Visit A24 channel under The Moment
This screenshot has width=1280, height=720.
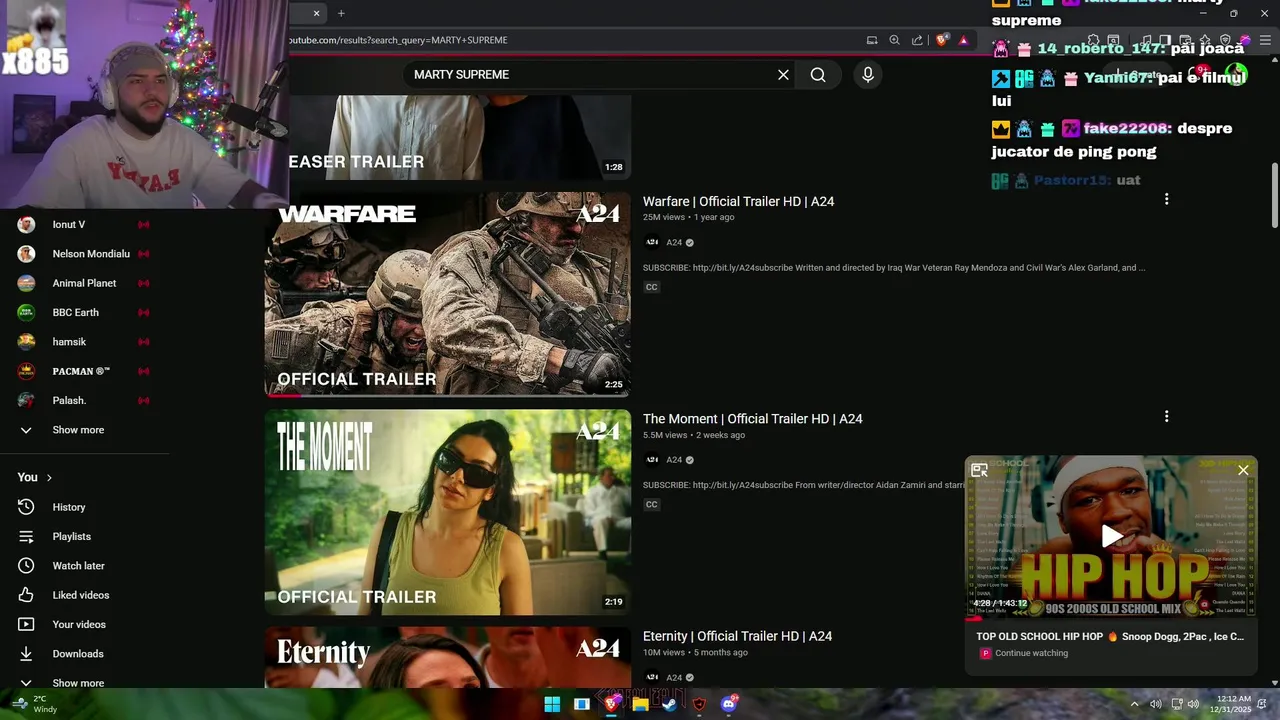674,460
